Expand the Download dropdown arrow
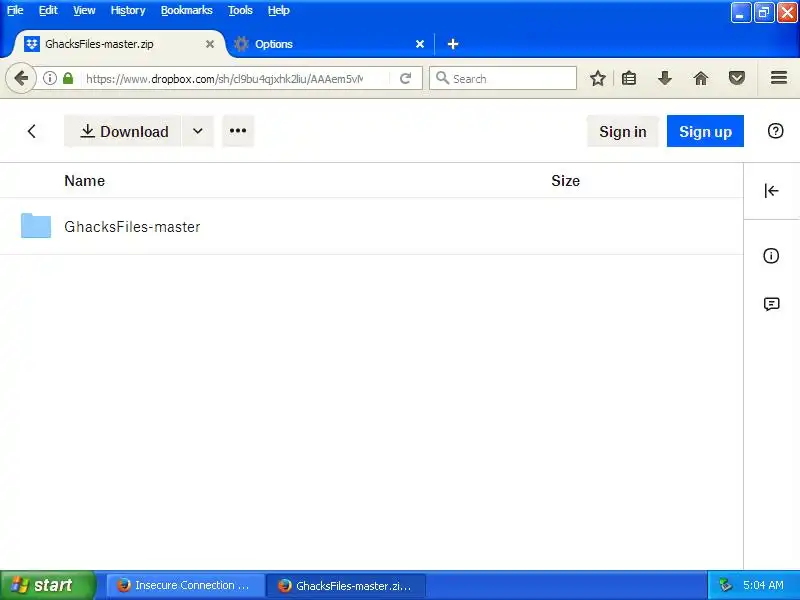 [198, 131]
